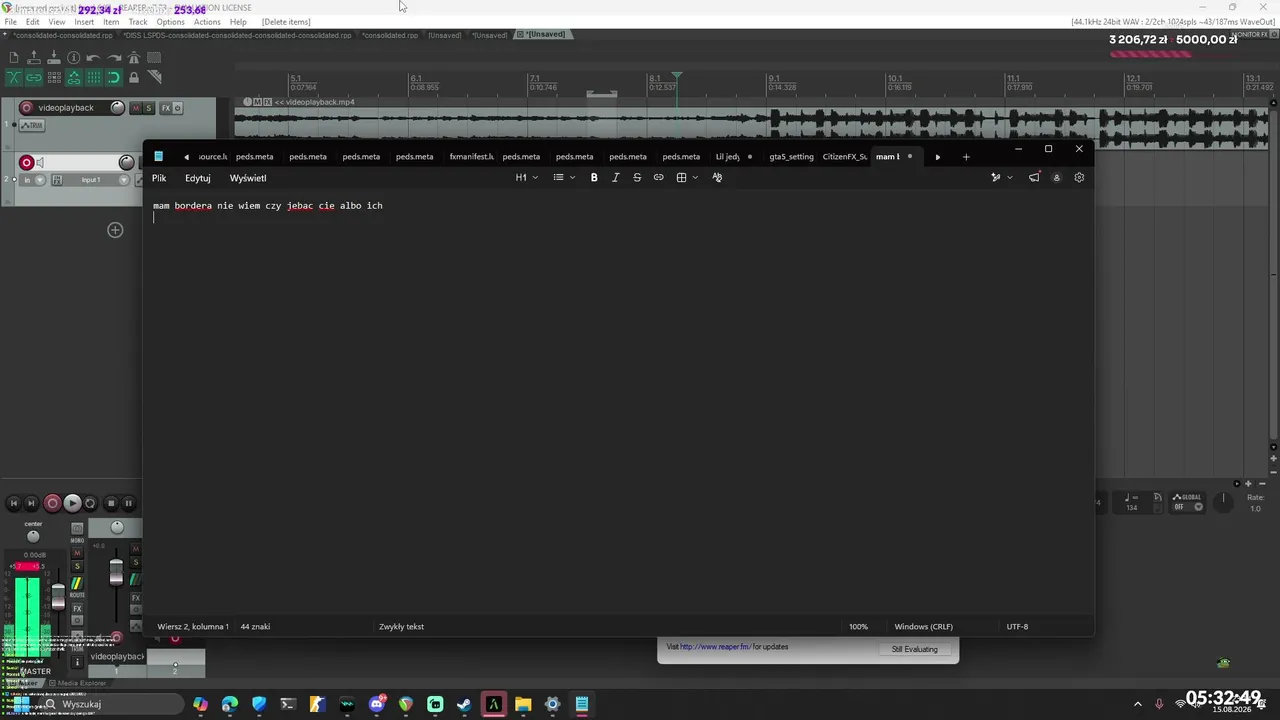The height and width of the screenshot is (720, 1280).
Task: Apply bold formatting in Notepad
Action: pos(594,177)
